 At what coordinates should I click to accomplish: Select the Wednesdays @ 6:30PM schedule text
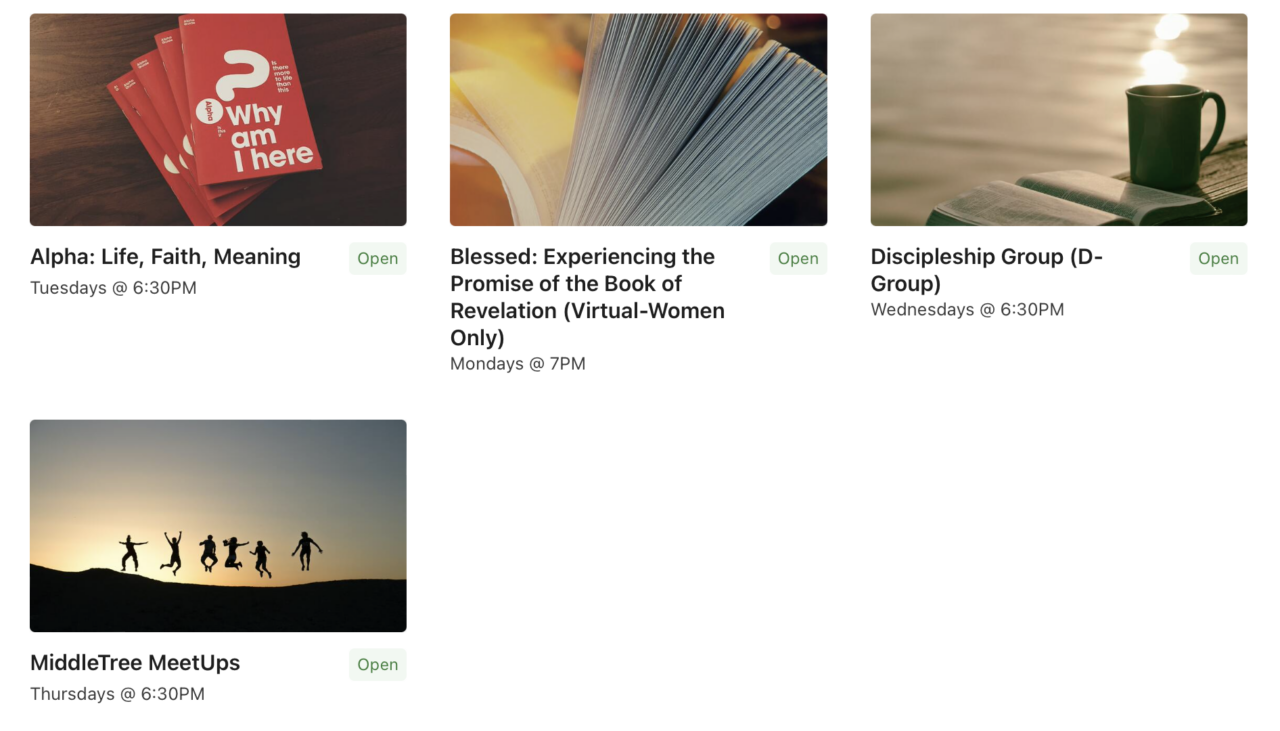point(967,310)
